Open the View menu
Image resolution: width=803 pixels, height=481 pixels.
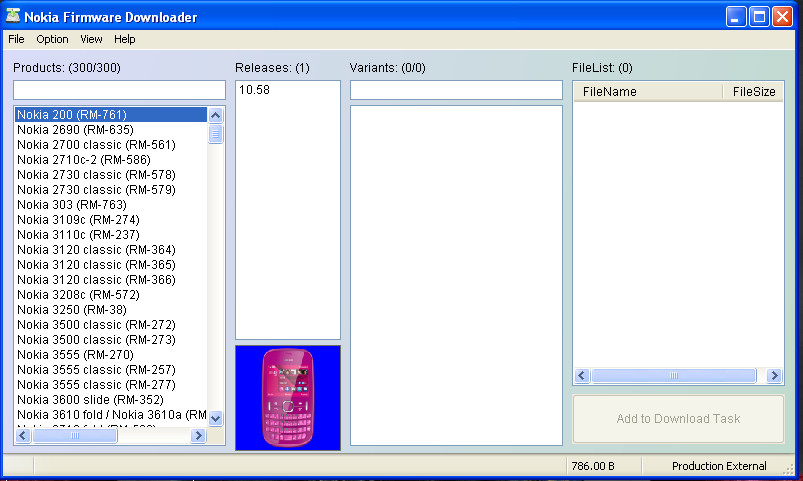[91, 39]
